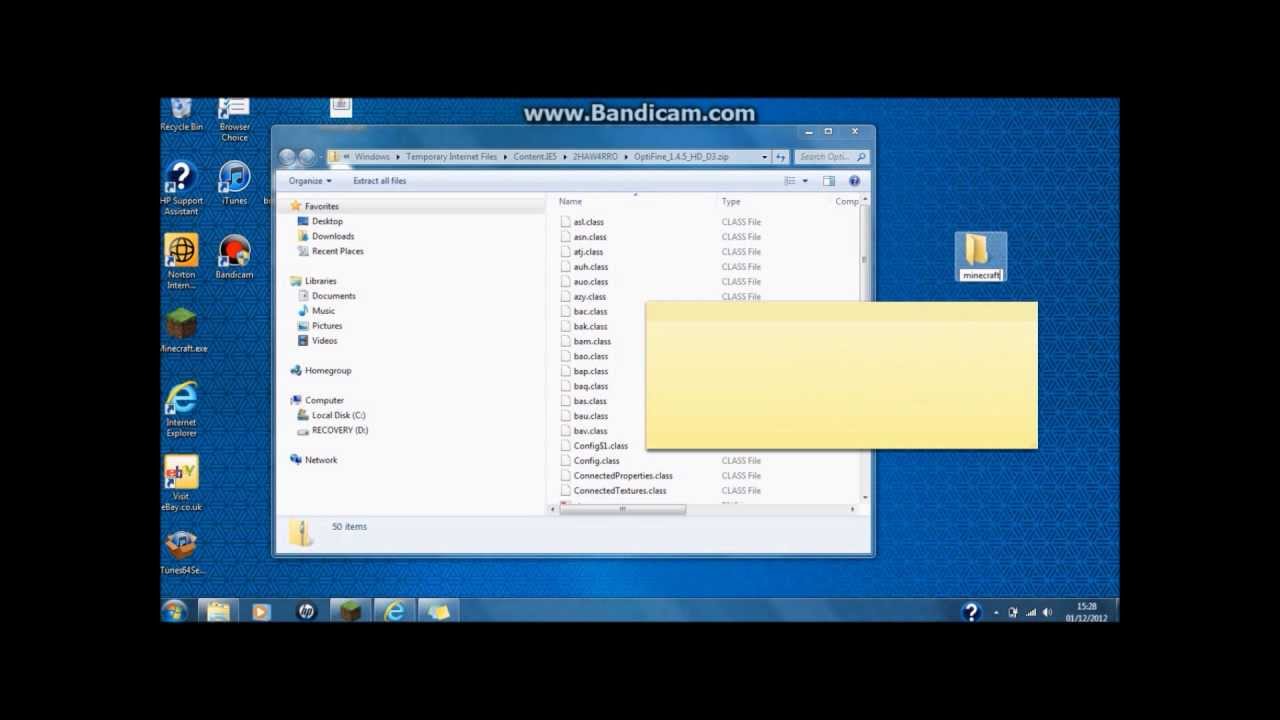Click the OptiFine zip breadcrumb segment
Screen dimensions: 1280x720
point(681,157)
